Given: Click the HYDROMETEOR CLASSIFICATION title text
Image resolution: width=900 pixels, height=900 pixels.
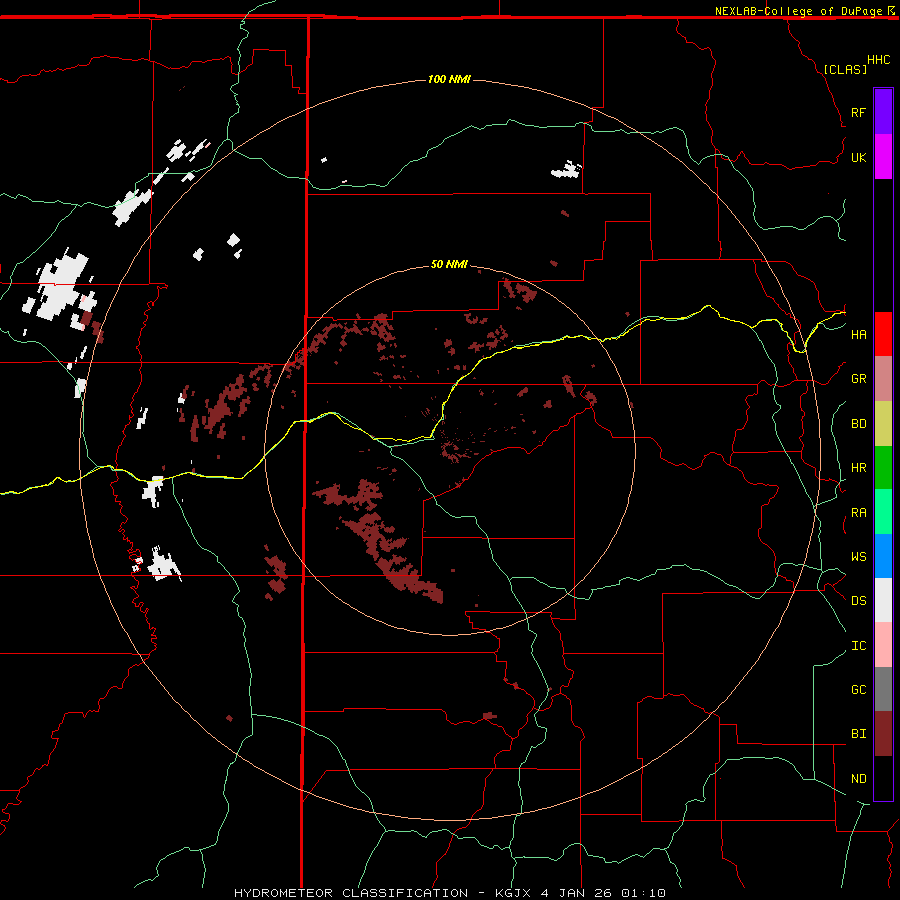Looking at the screenshot, I should [351, 893].
